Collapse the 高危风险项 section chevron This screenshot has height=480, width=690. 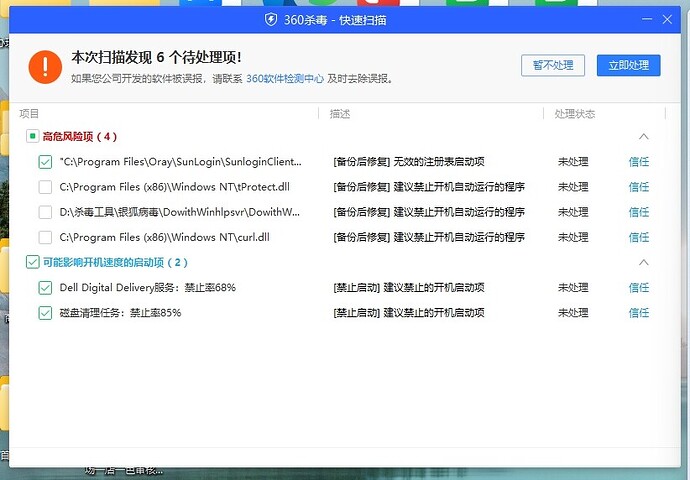pos(643,136)
